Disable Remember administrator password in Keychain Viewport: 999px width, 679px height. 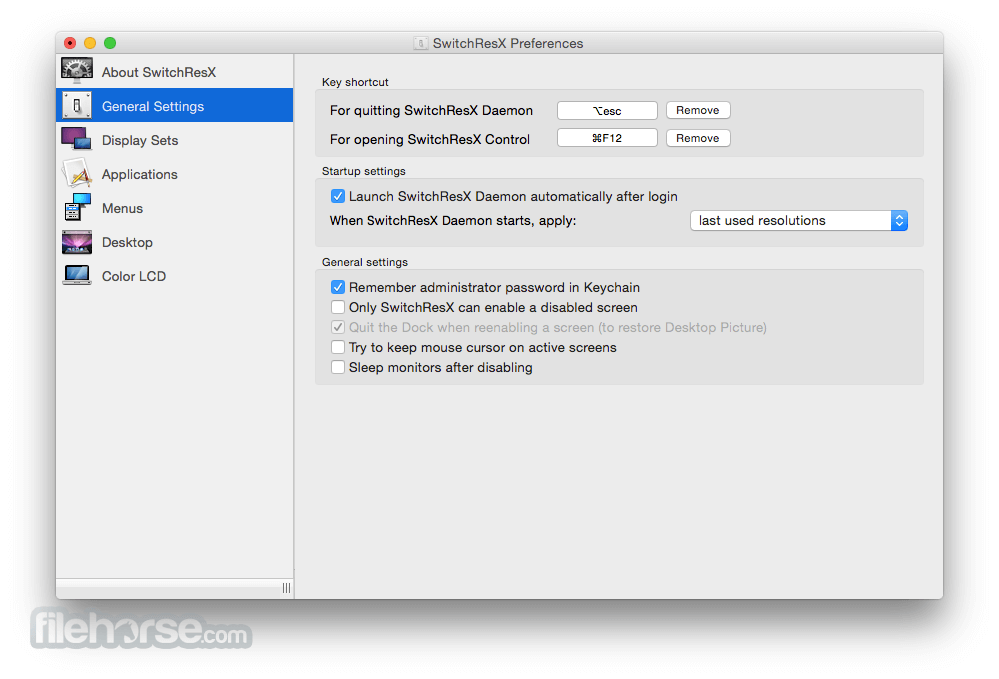tap(338, 287)
